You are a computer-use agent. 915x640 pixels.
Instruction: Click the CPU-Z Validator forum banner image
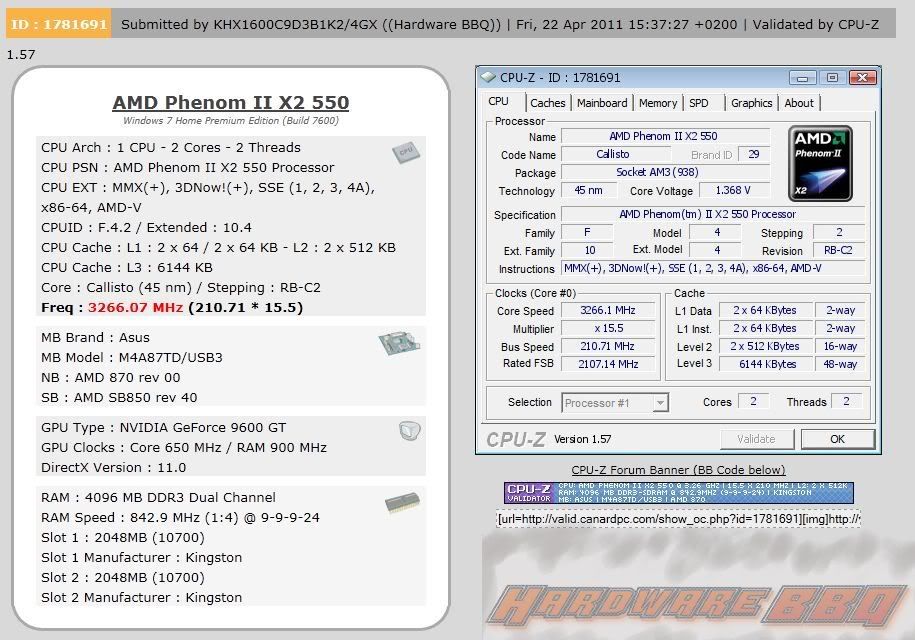point(679,492)
